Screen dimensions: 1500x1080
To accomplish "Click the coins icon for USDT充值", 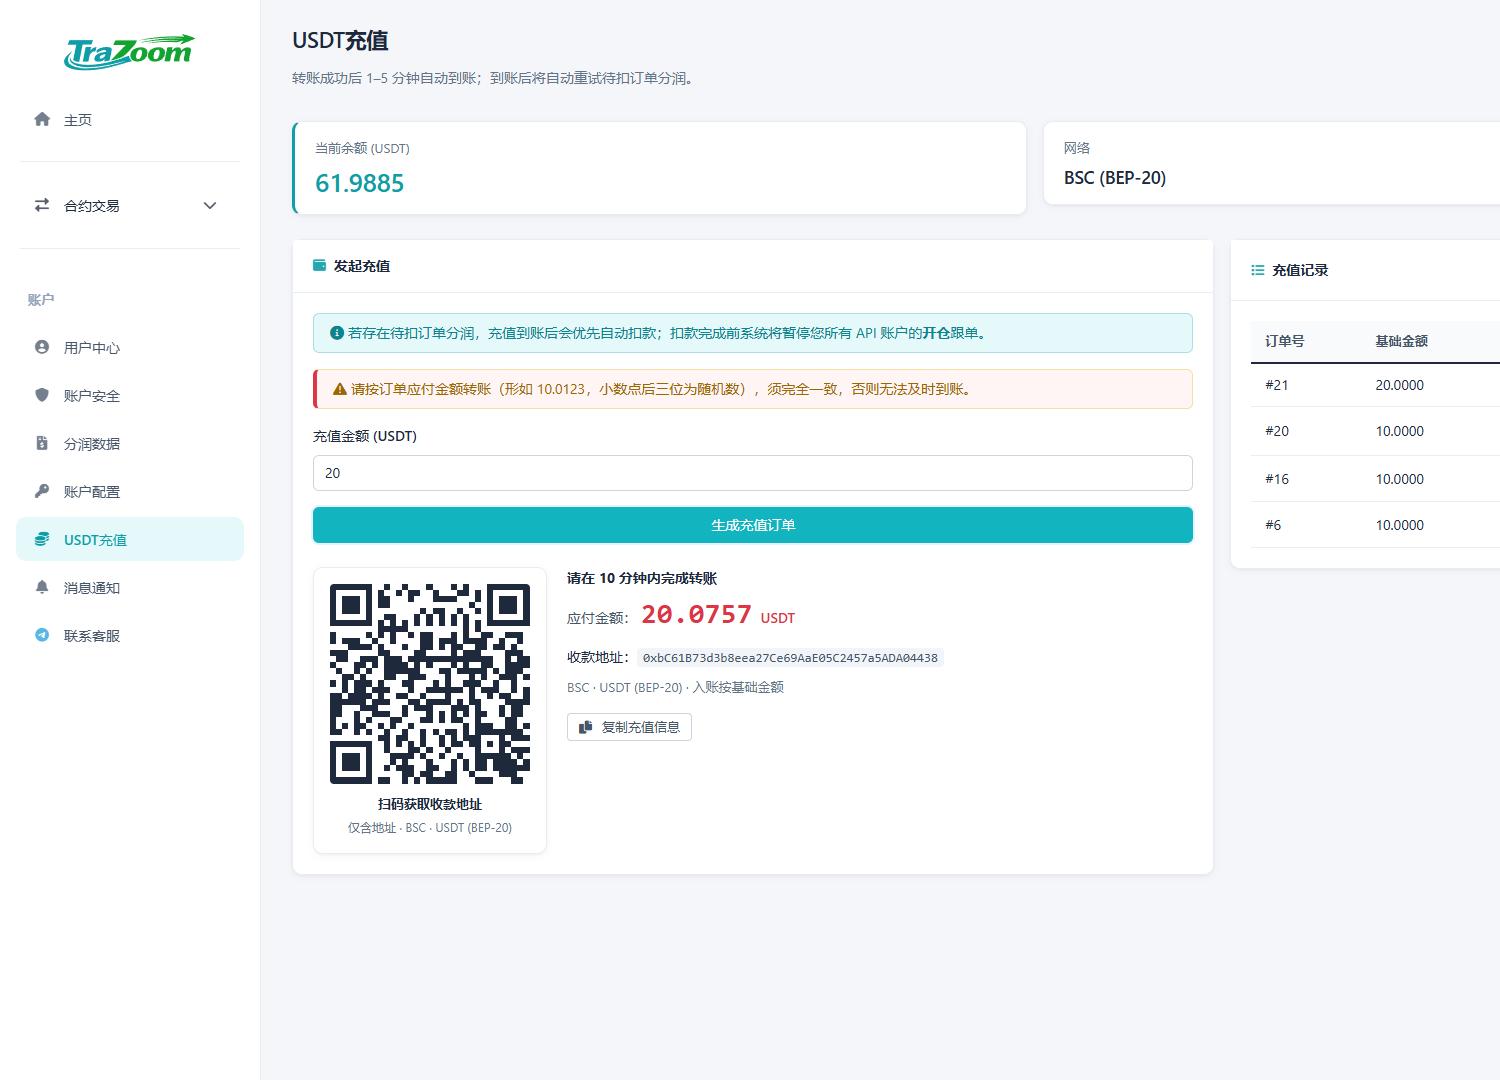I will [42, 539].
